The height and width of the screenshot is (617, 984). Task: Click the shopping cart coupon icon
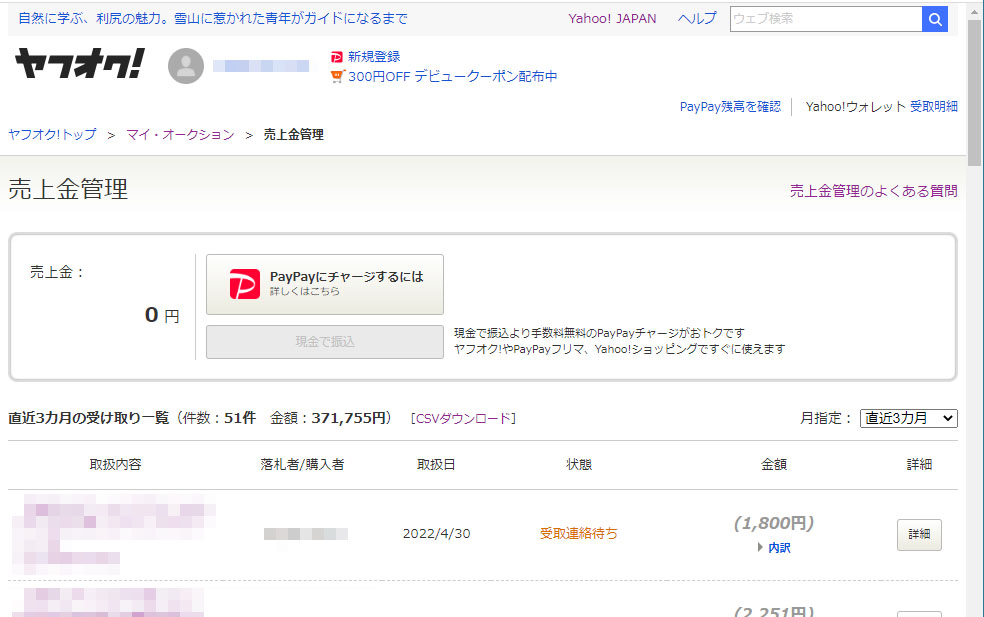tap(337, 76)
